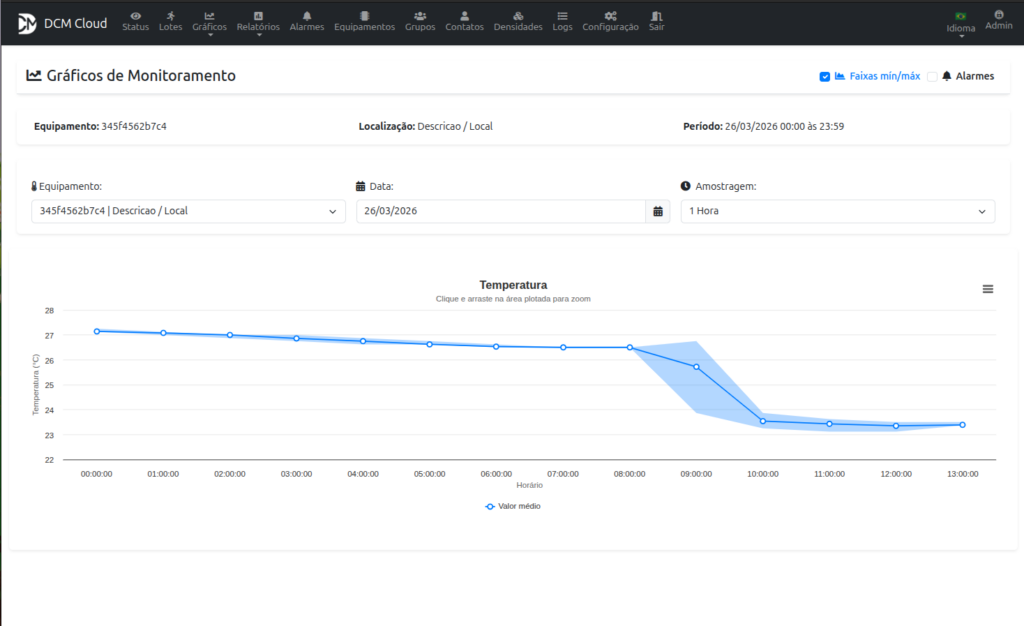Open the Gráficos menu in navbar
The image size is (1024, 626).
[209, 22]
